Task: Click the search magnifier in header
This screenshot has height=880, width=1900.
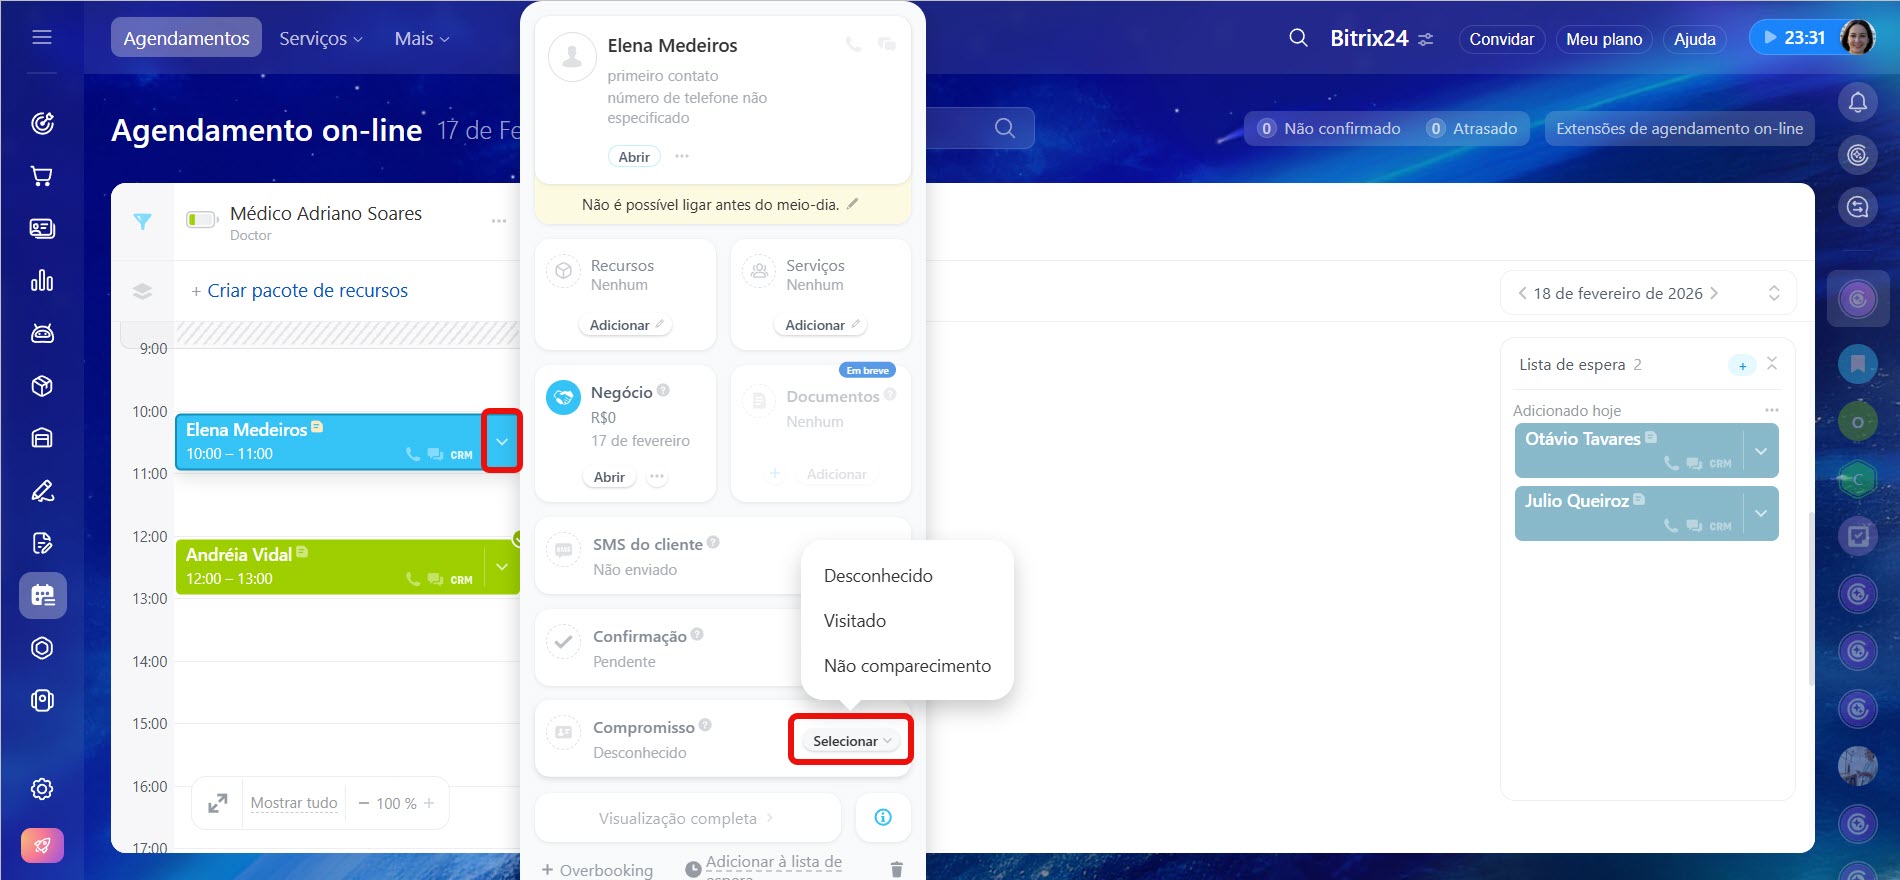Action: (x=1298, y=38)
